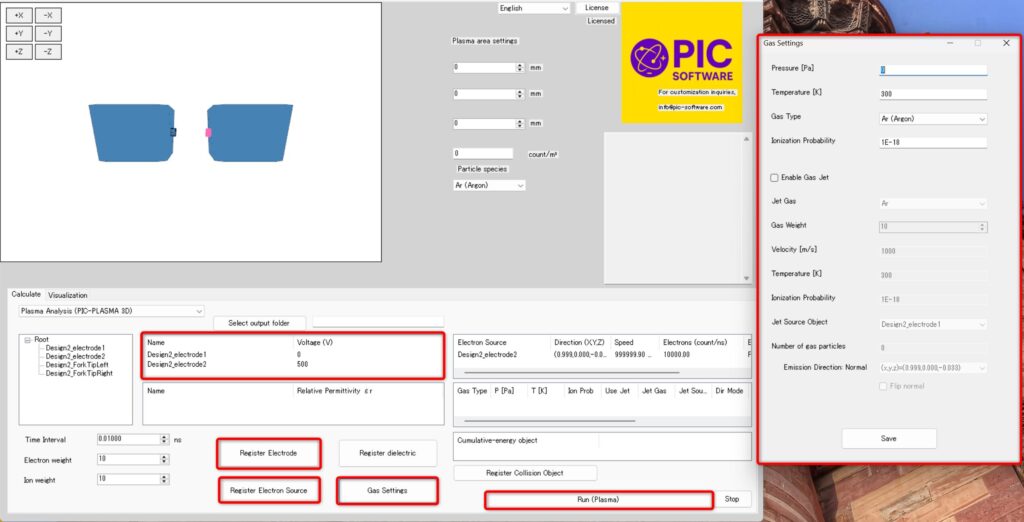The image size is (1024, 522).
Task: Enable the Gas Jet checkbox
Action: (x=775, y=178)
